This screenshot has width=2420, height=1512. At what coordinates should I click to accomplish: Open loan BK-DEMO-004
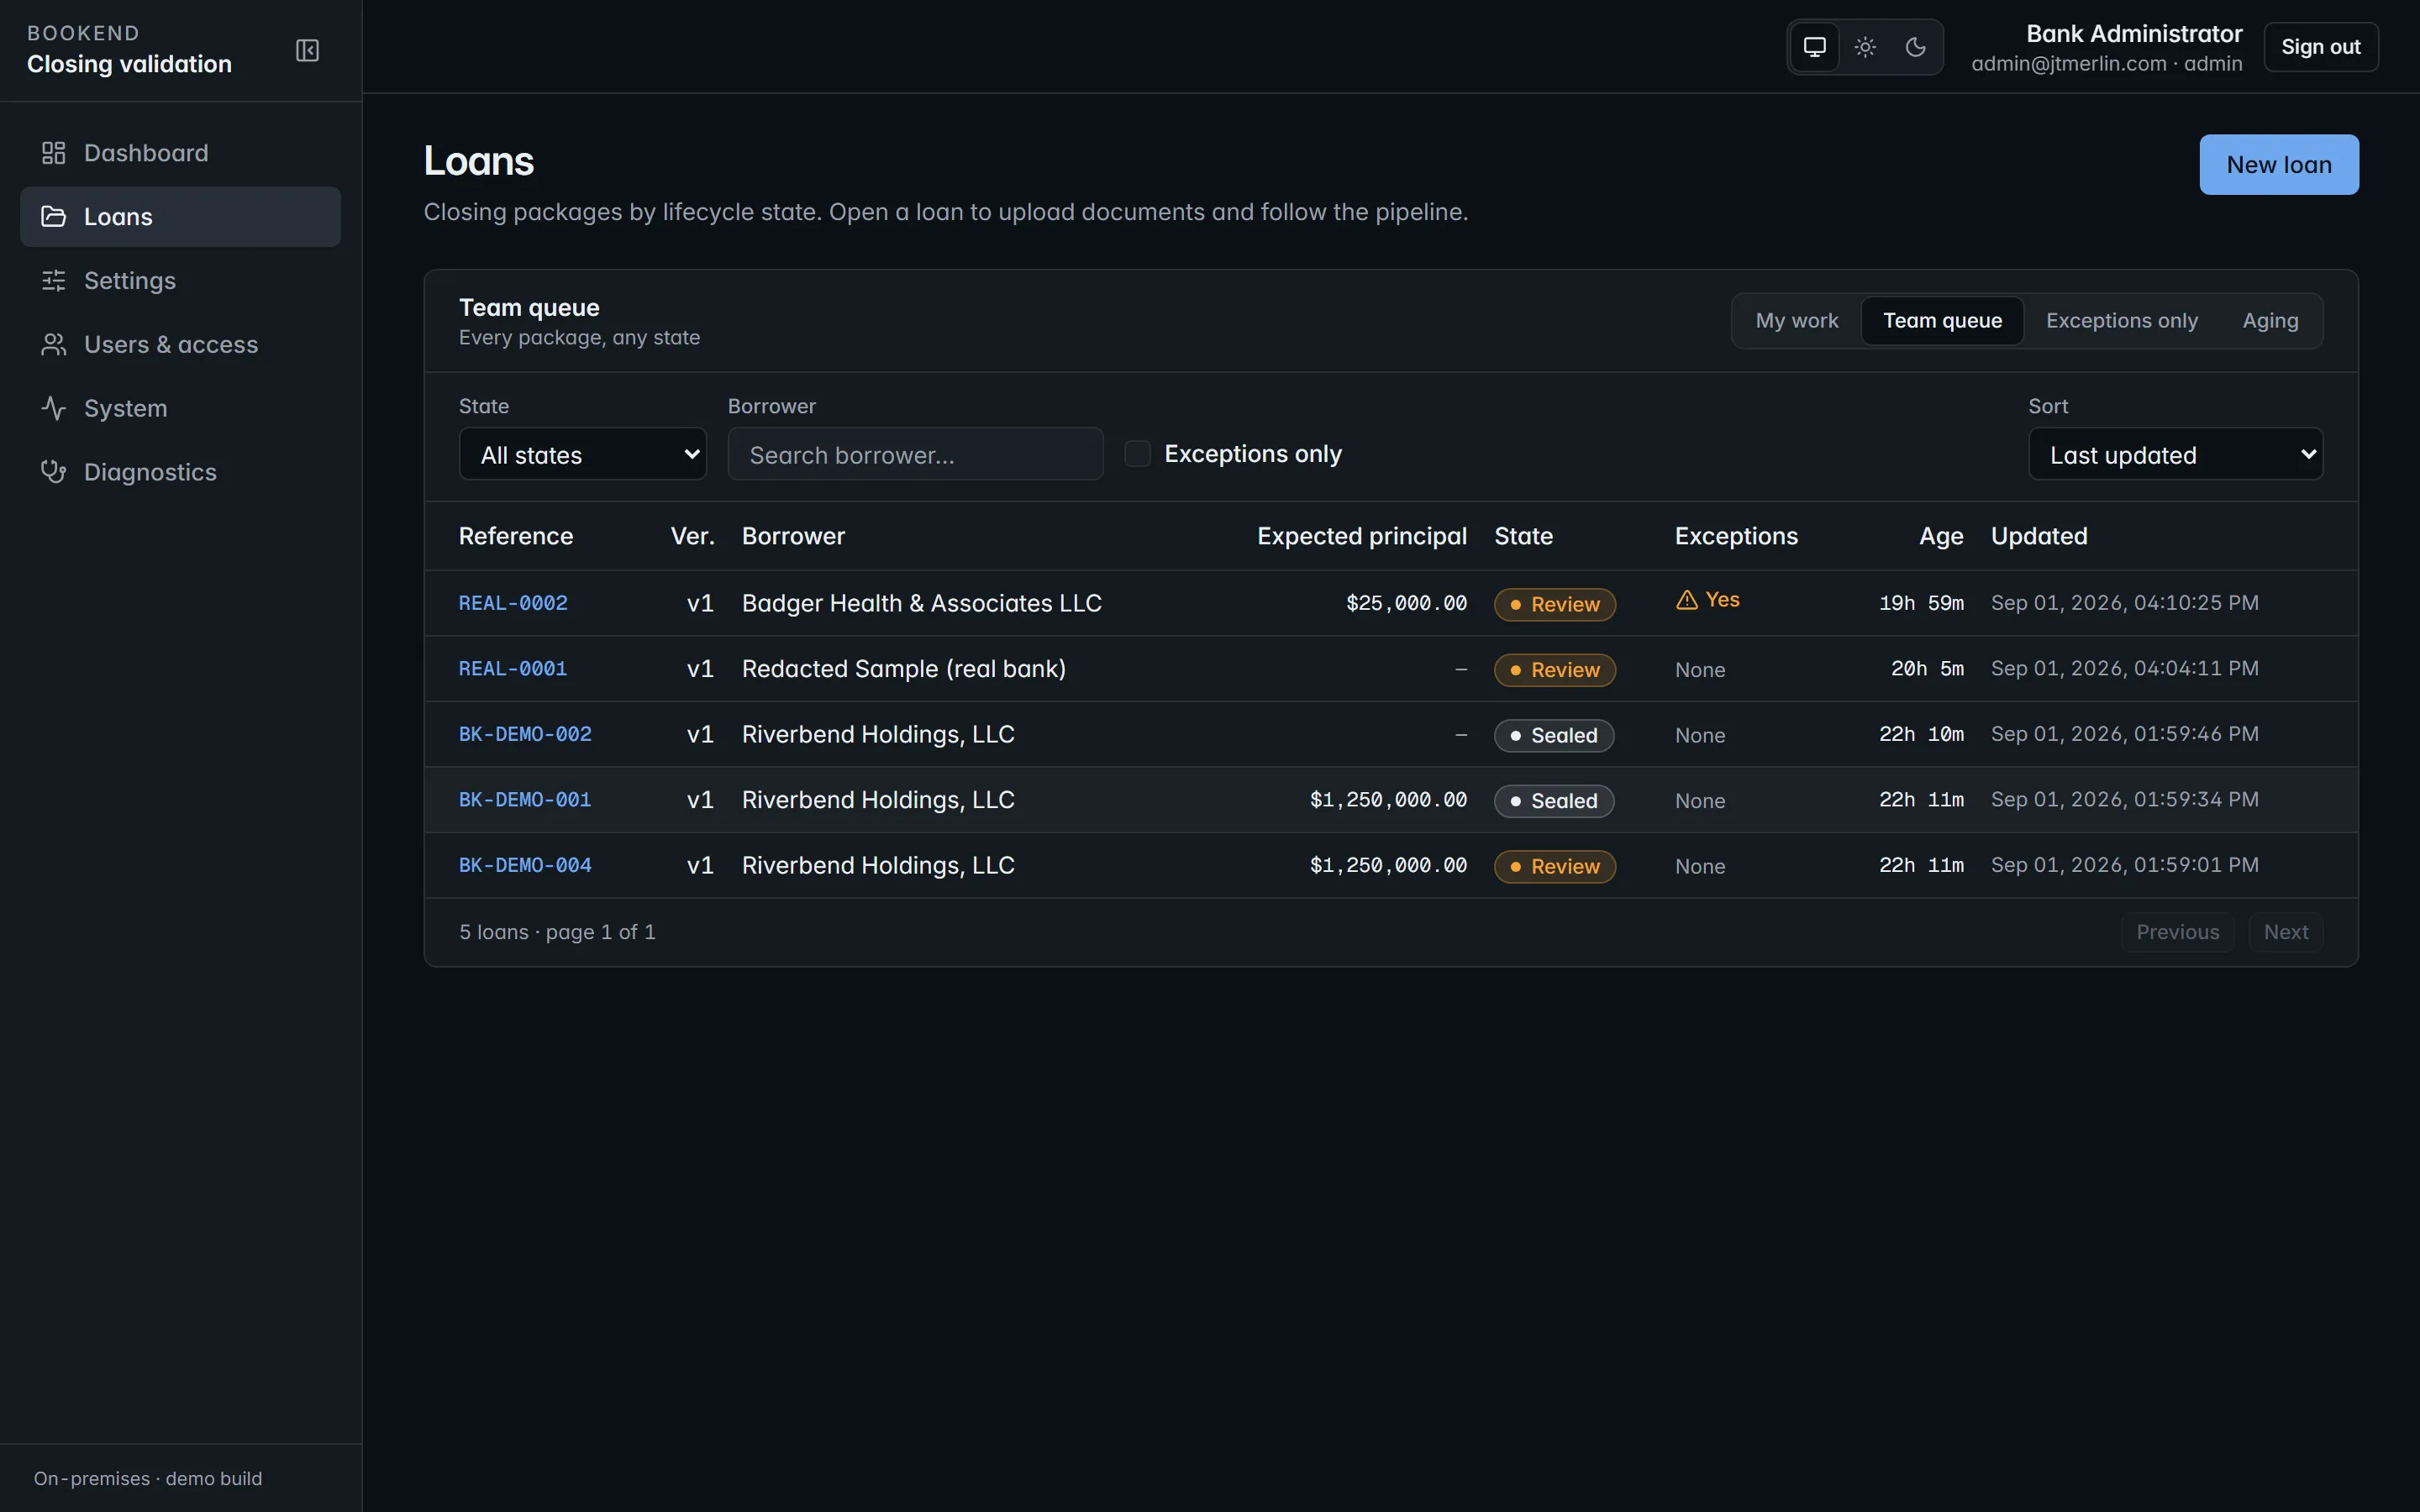click(x=525, y=865)
